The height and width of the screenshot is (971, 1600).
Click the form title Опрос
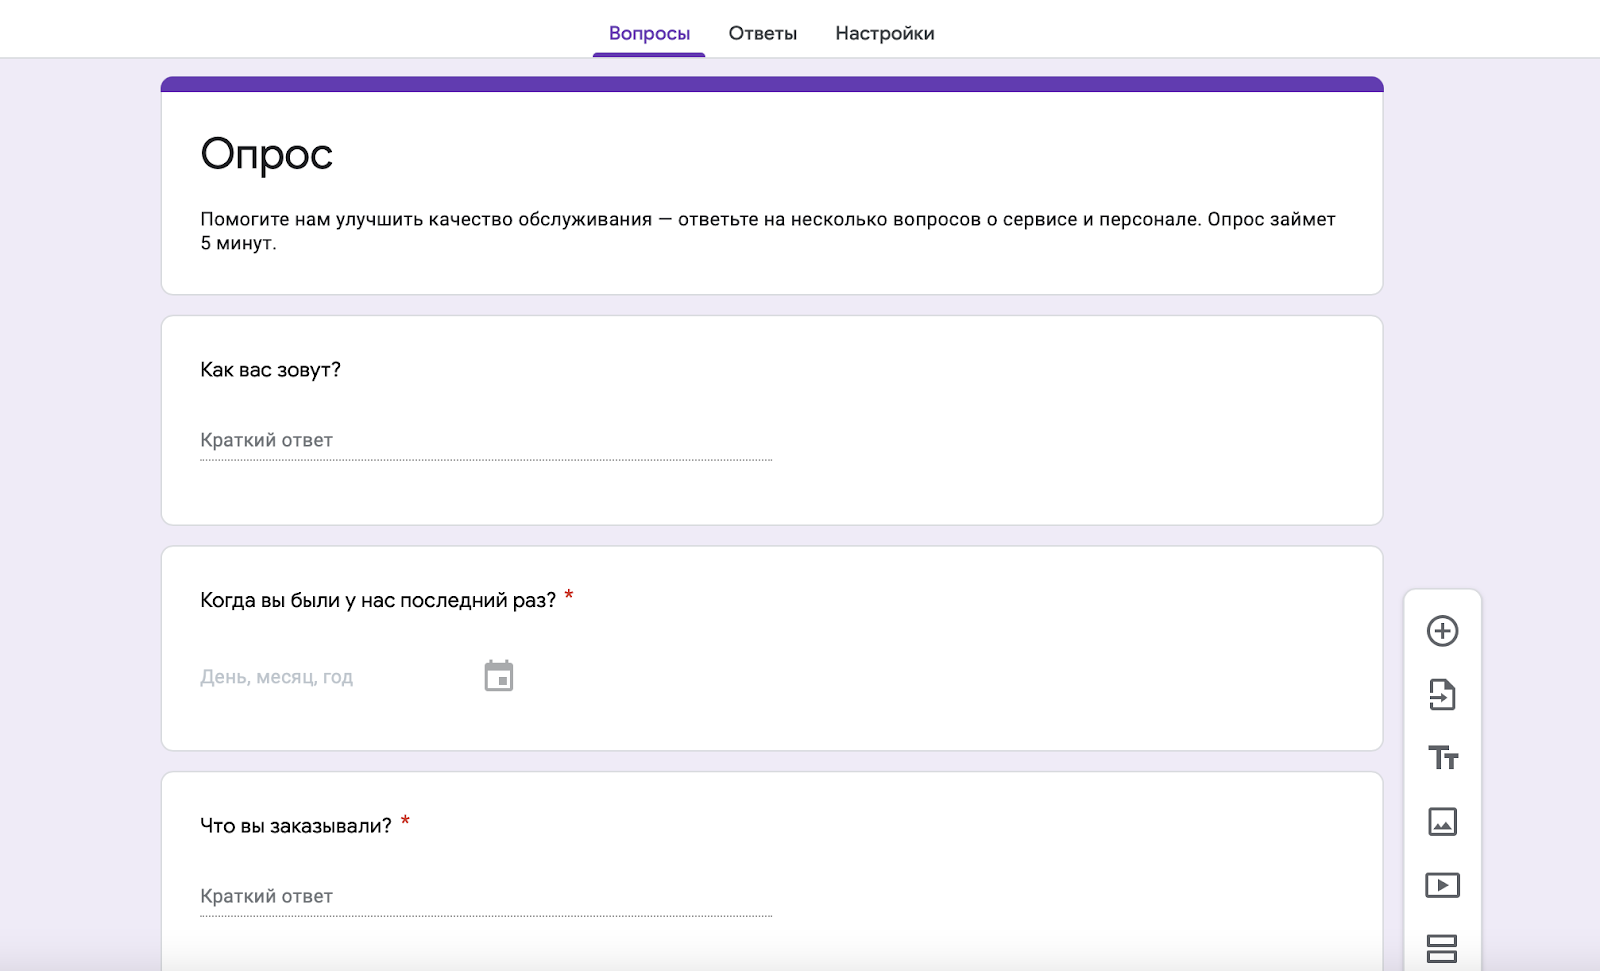coord(266,154)
